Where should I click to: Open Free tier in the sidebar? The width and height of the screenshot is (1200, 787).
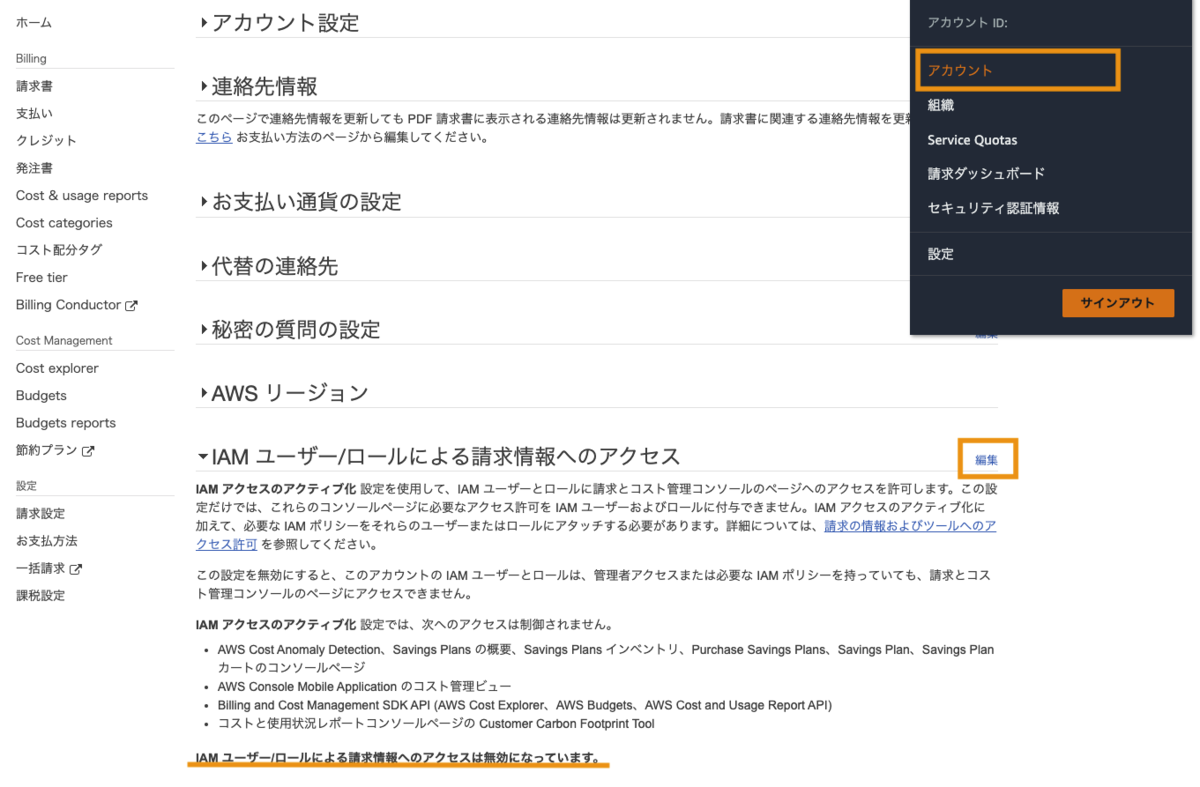42,277
